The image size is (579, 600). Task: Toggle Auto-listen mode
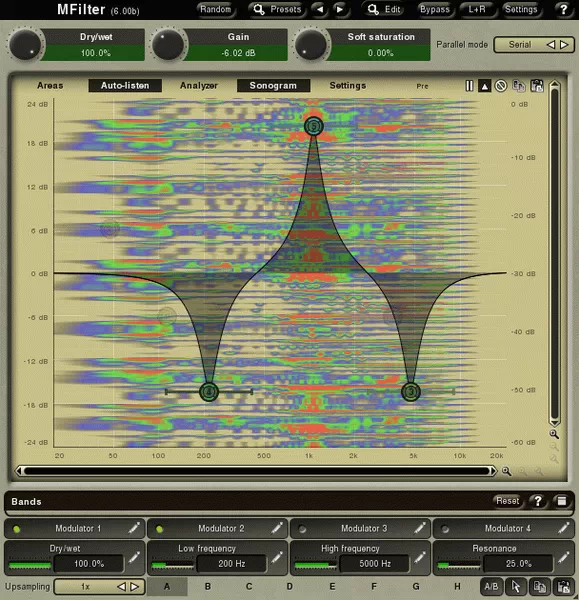click(x=125, y=85)
